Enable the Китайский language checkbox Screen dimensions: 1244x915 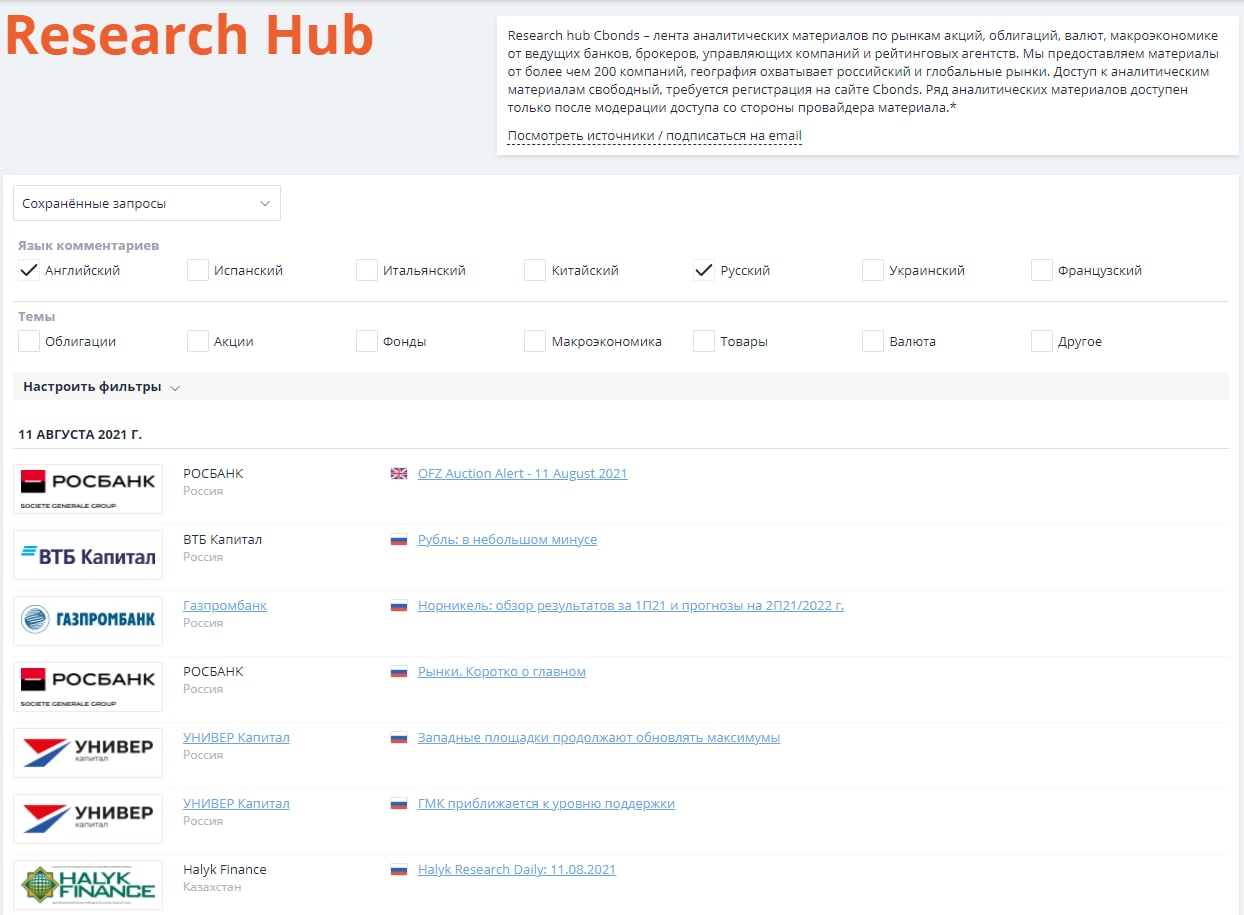point(535,270)
